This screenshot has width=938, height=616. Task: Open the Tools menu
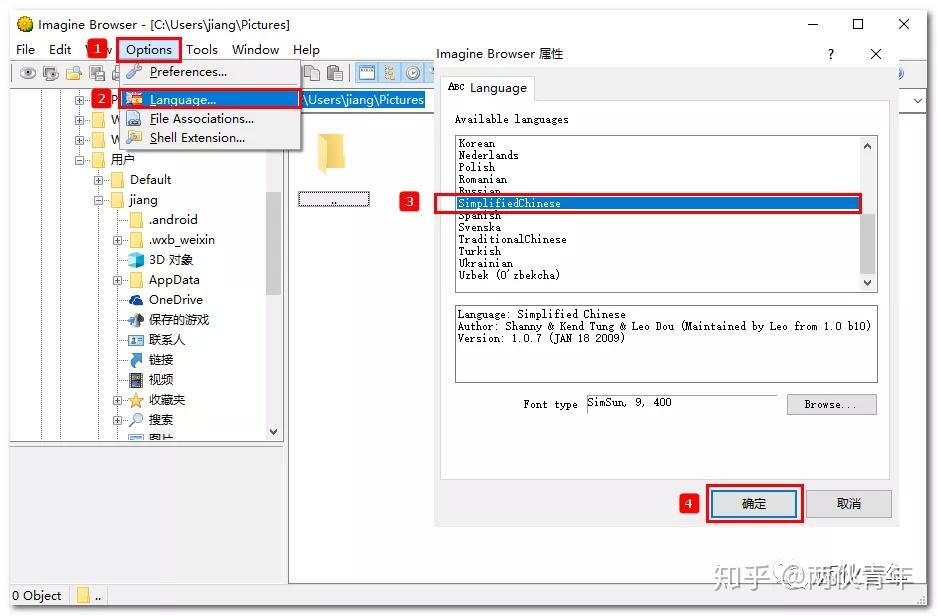tap(202, 50)
